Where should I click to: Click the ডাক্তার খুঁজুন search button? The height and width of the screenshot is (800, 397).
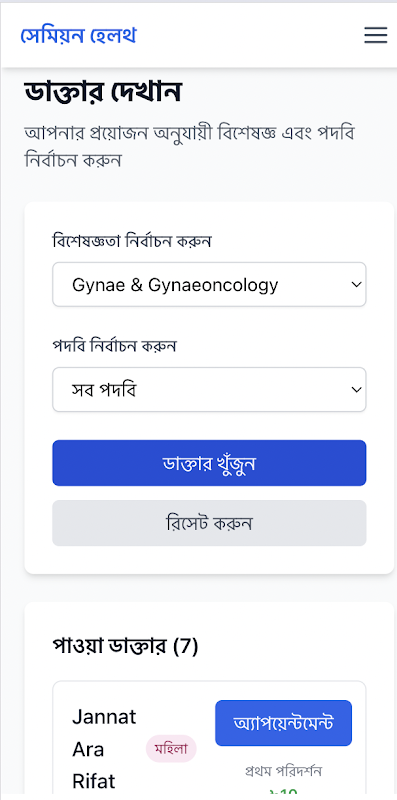(x=209, y=463)
